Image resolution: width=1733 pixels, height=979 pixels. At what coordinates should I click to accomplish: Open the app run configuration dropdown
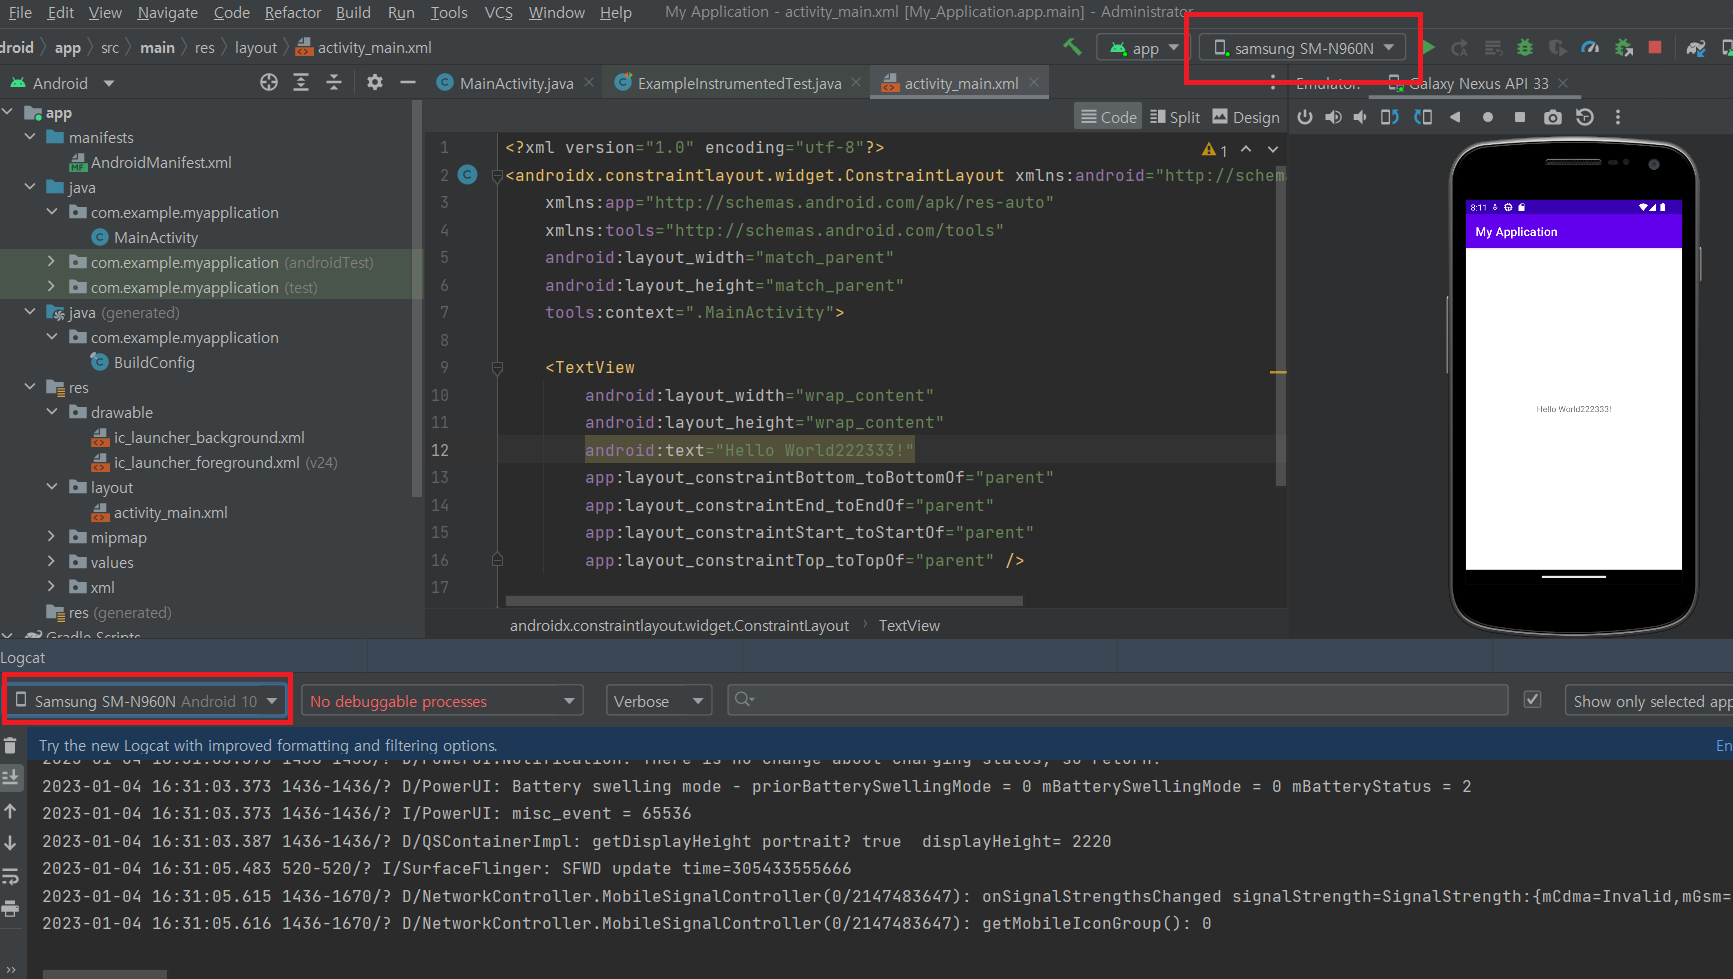click(x=1144, y=48)
